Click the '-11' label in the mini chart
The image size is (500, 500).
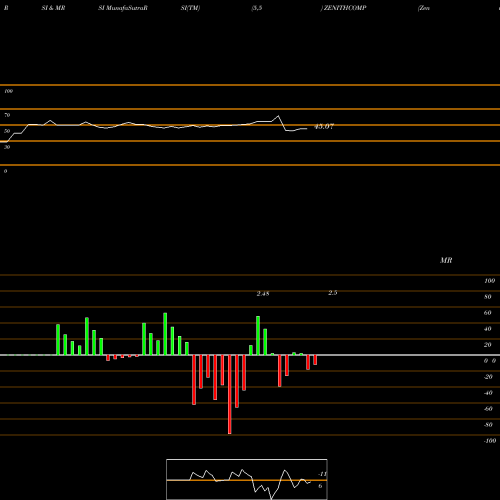[x=322, y=474]
